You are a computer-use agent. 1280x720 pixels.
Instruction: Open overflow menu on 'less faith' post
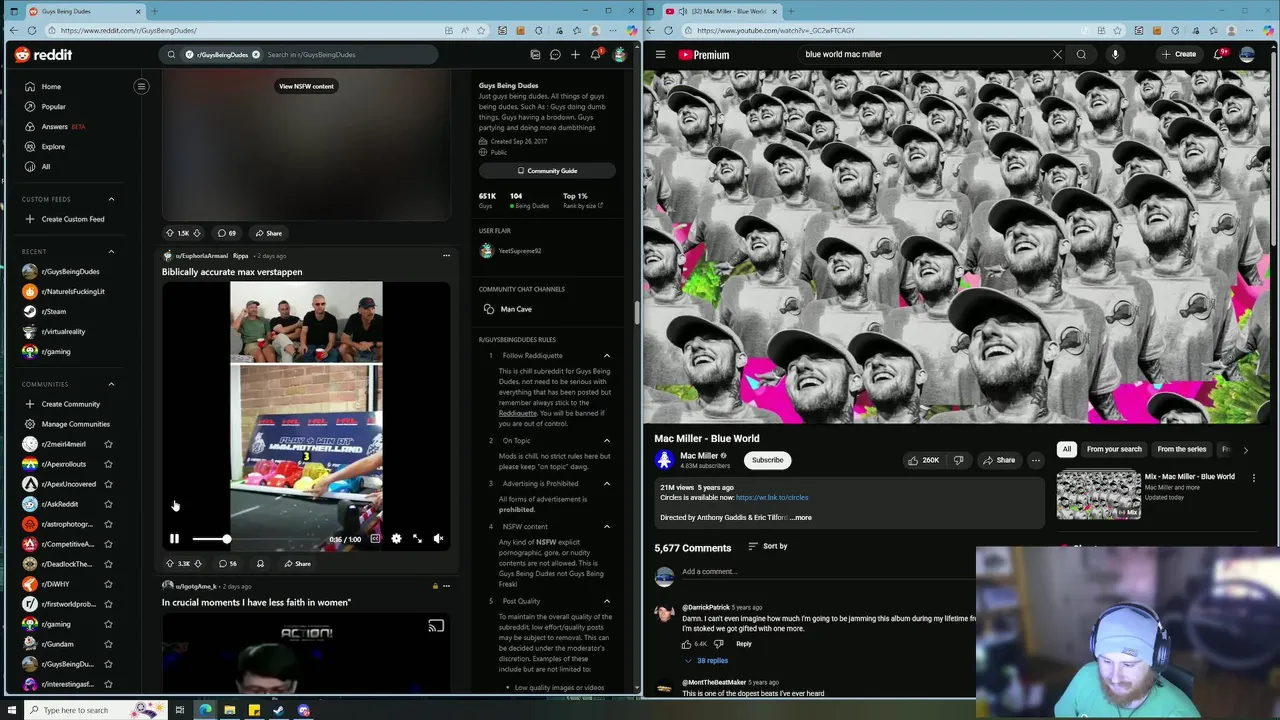pos(446,586)
